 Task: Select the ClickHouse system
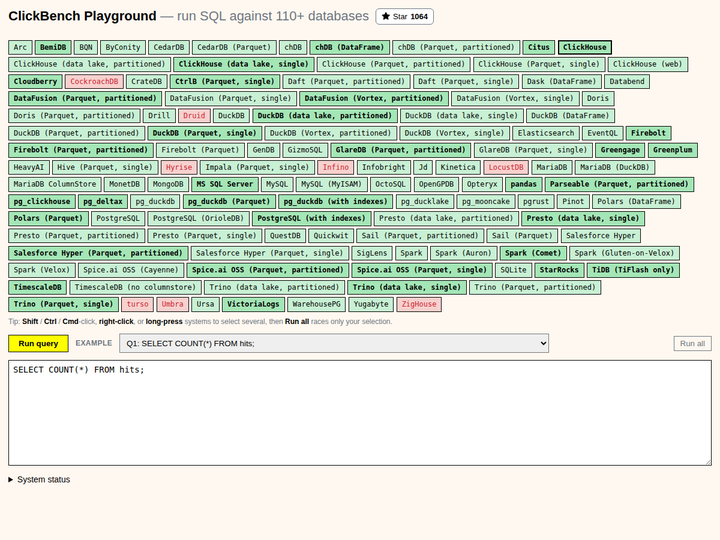click(x=585, y=47)
